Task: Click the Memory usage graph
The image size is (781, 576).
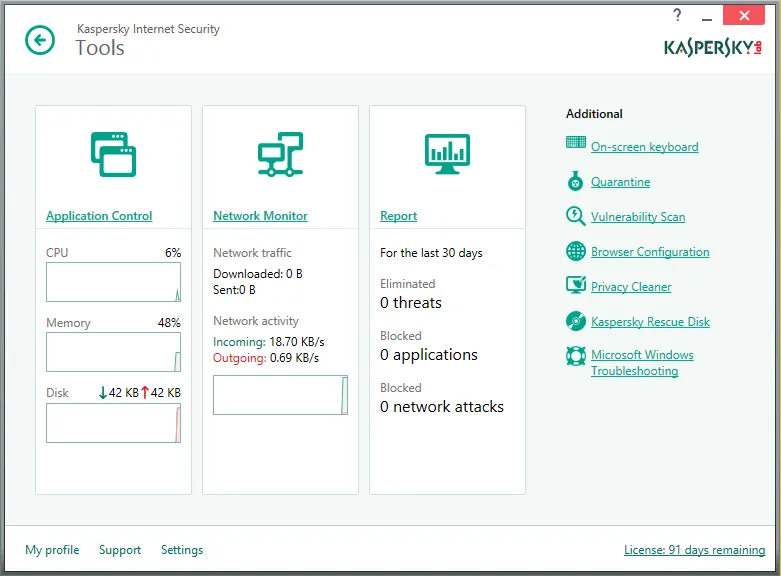Action: click(114, 352)
